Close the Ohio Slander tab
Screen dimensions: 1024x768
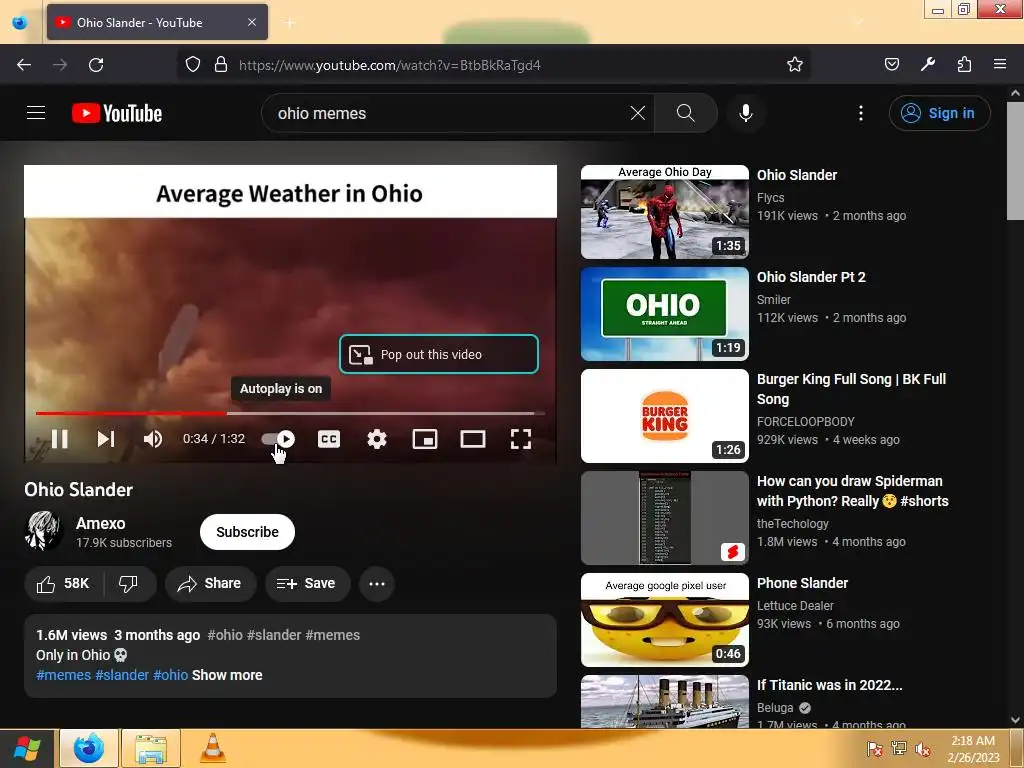[252, 22]
